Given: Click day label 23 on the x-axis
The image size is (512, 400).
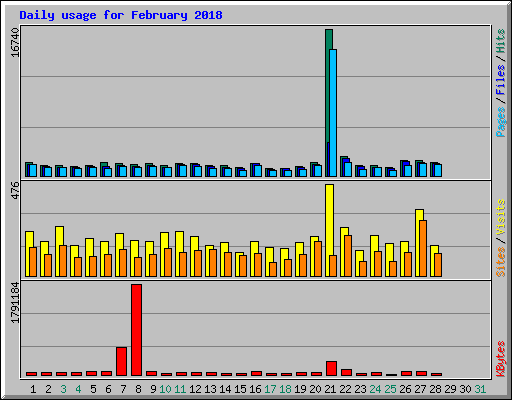Looking at the screenshot, I should [360, 389].
